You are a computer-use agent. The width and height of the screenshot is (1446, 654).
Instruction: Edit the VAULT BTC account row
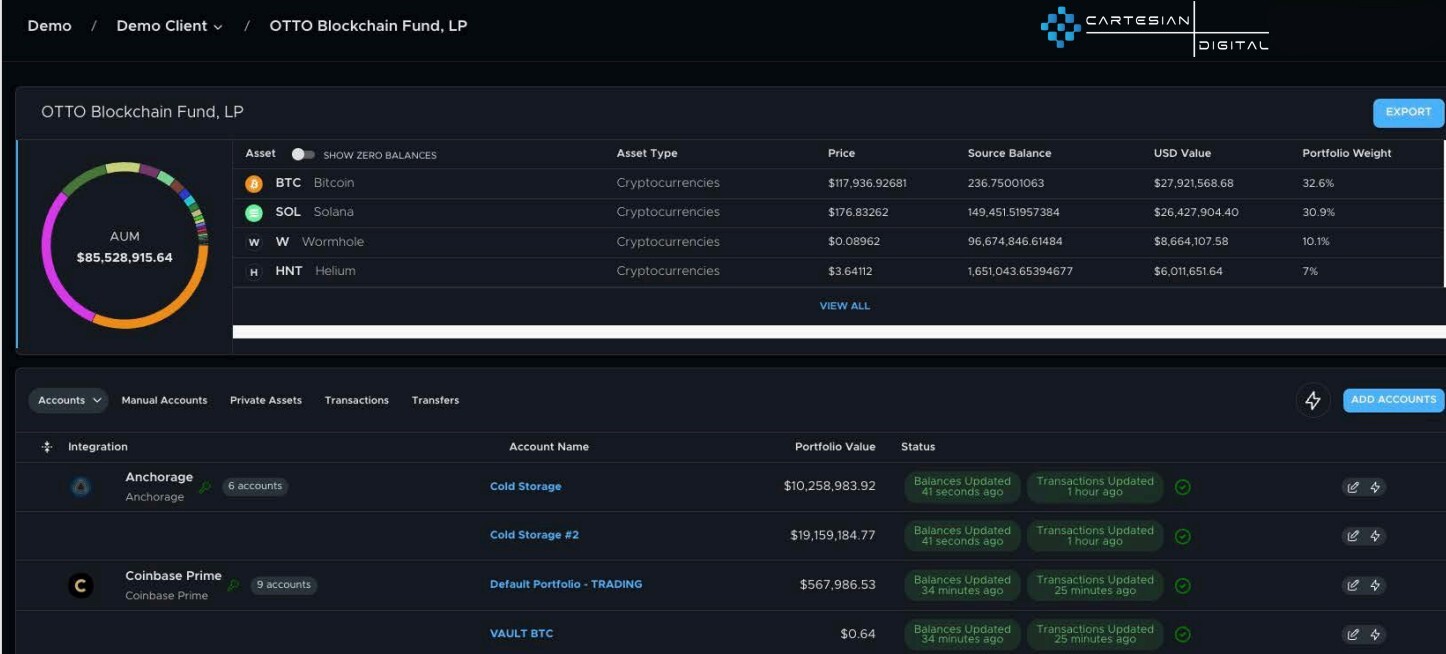1353,634
